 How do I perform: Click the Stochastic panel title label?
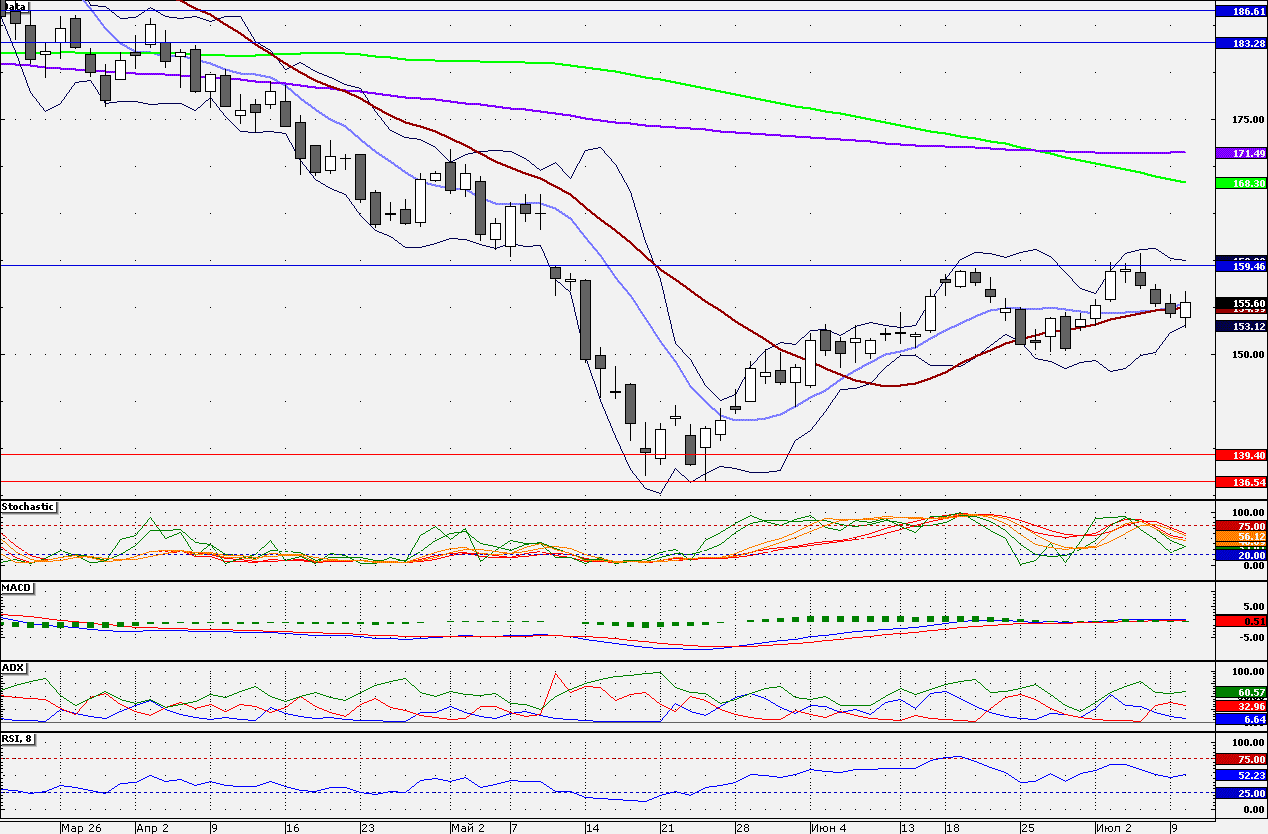[x=29, y=507]
